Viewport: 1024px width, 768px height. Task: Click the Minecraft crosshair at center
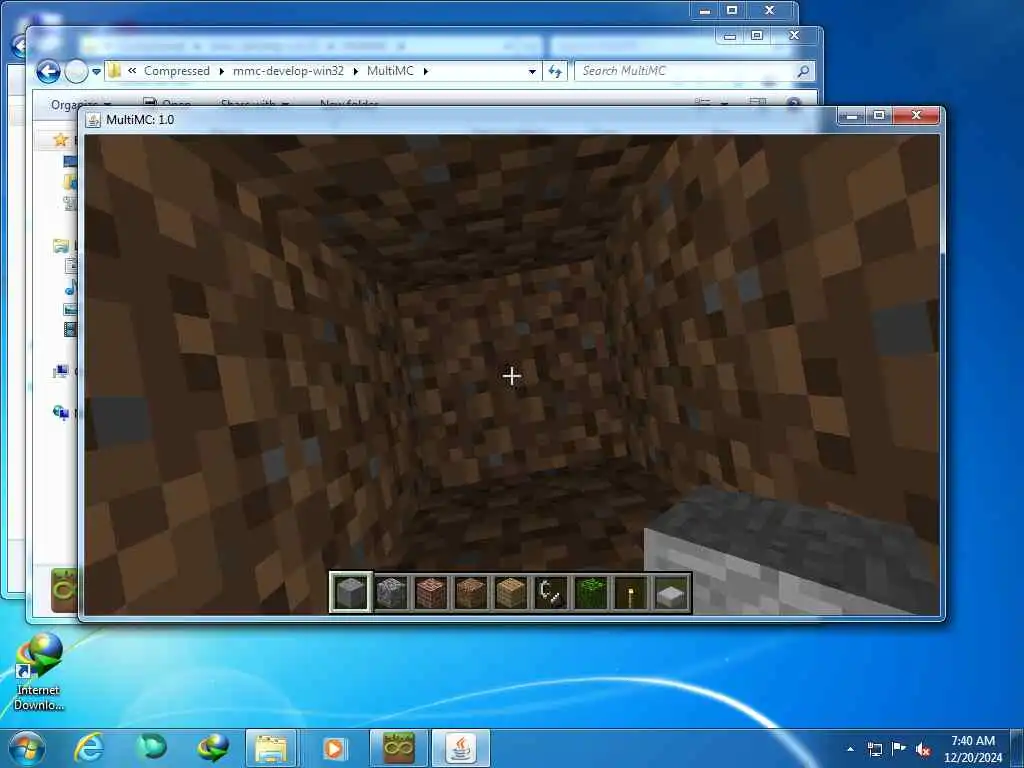coord(511,376)
